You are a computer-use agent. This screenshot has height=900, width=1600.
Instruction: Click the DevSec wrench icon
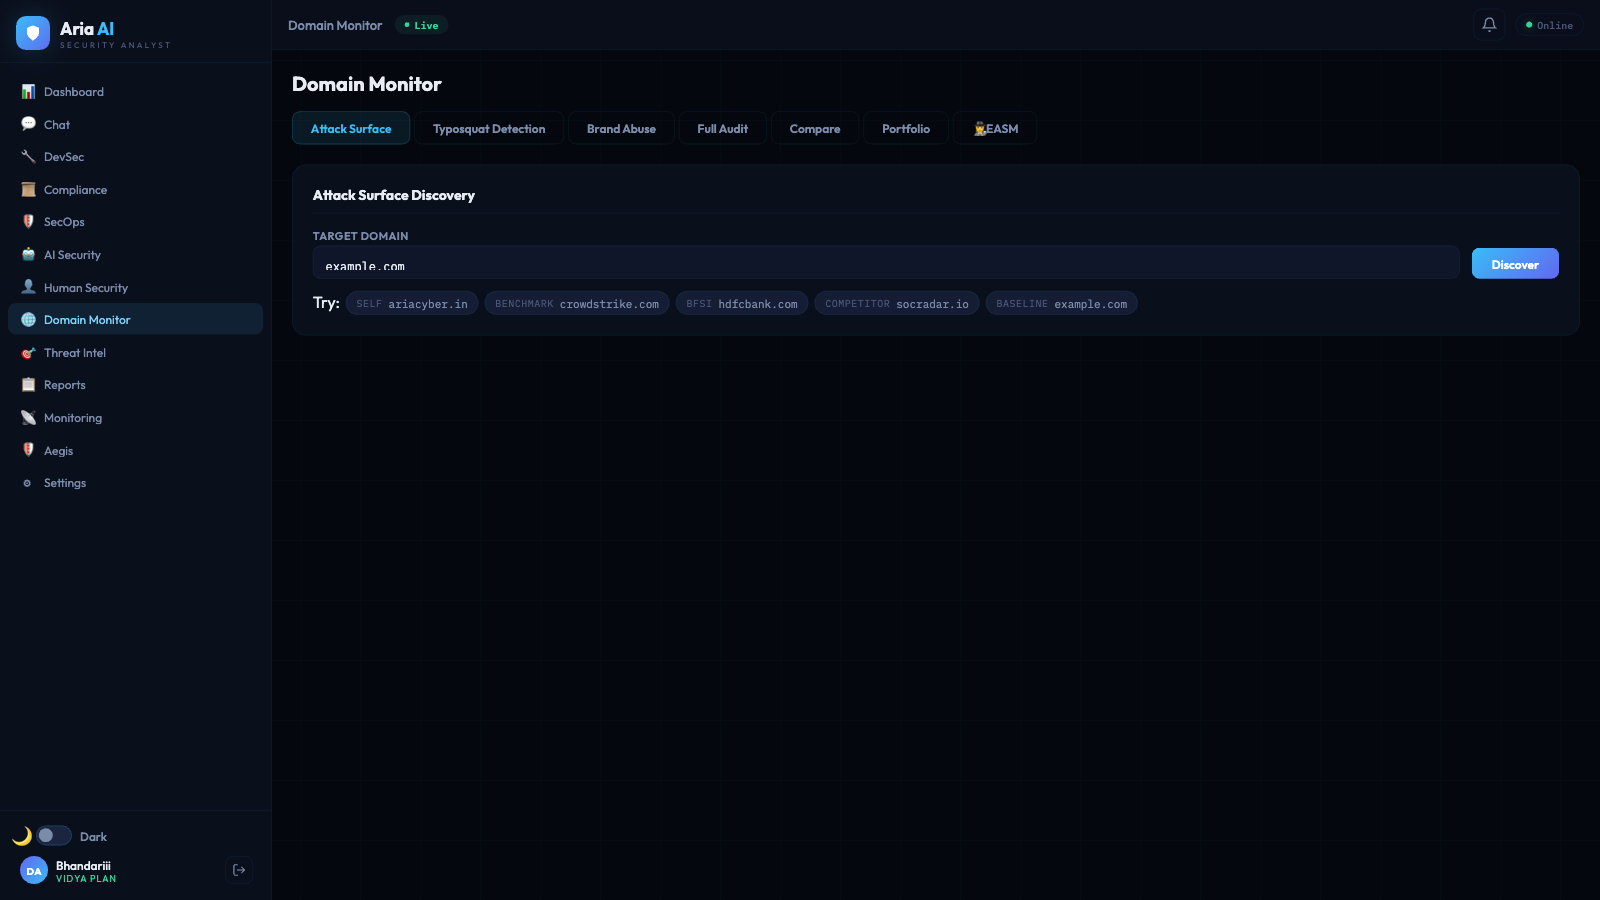click(x=28, y=157)
